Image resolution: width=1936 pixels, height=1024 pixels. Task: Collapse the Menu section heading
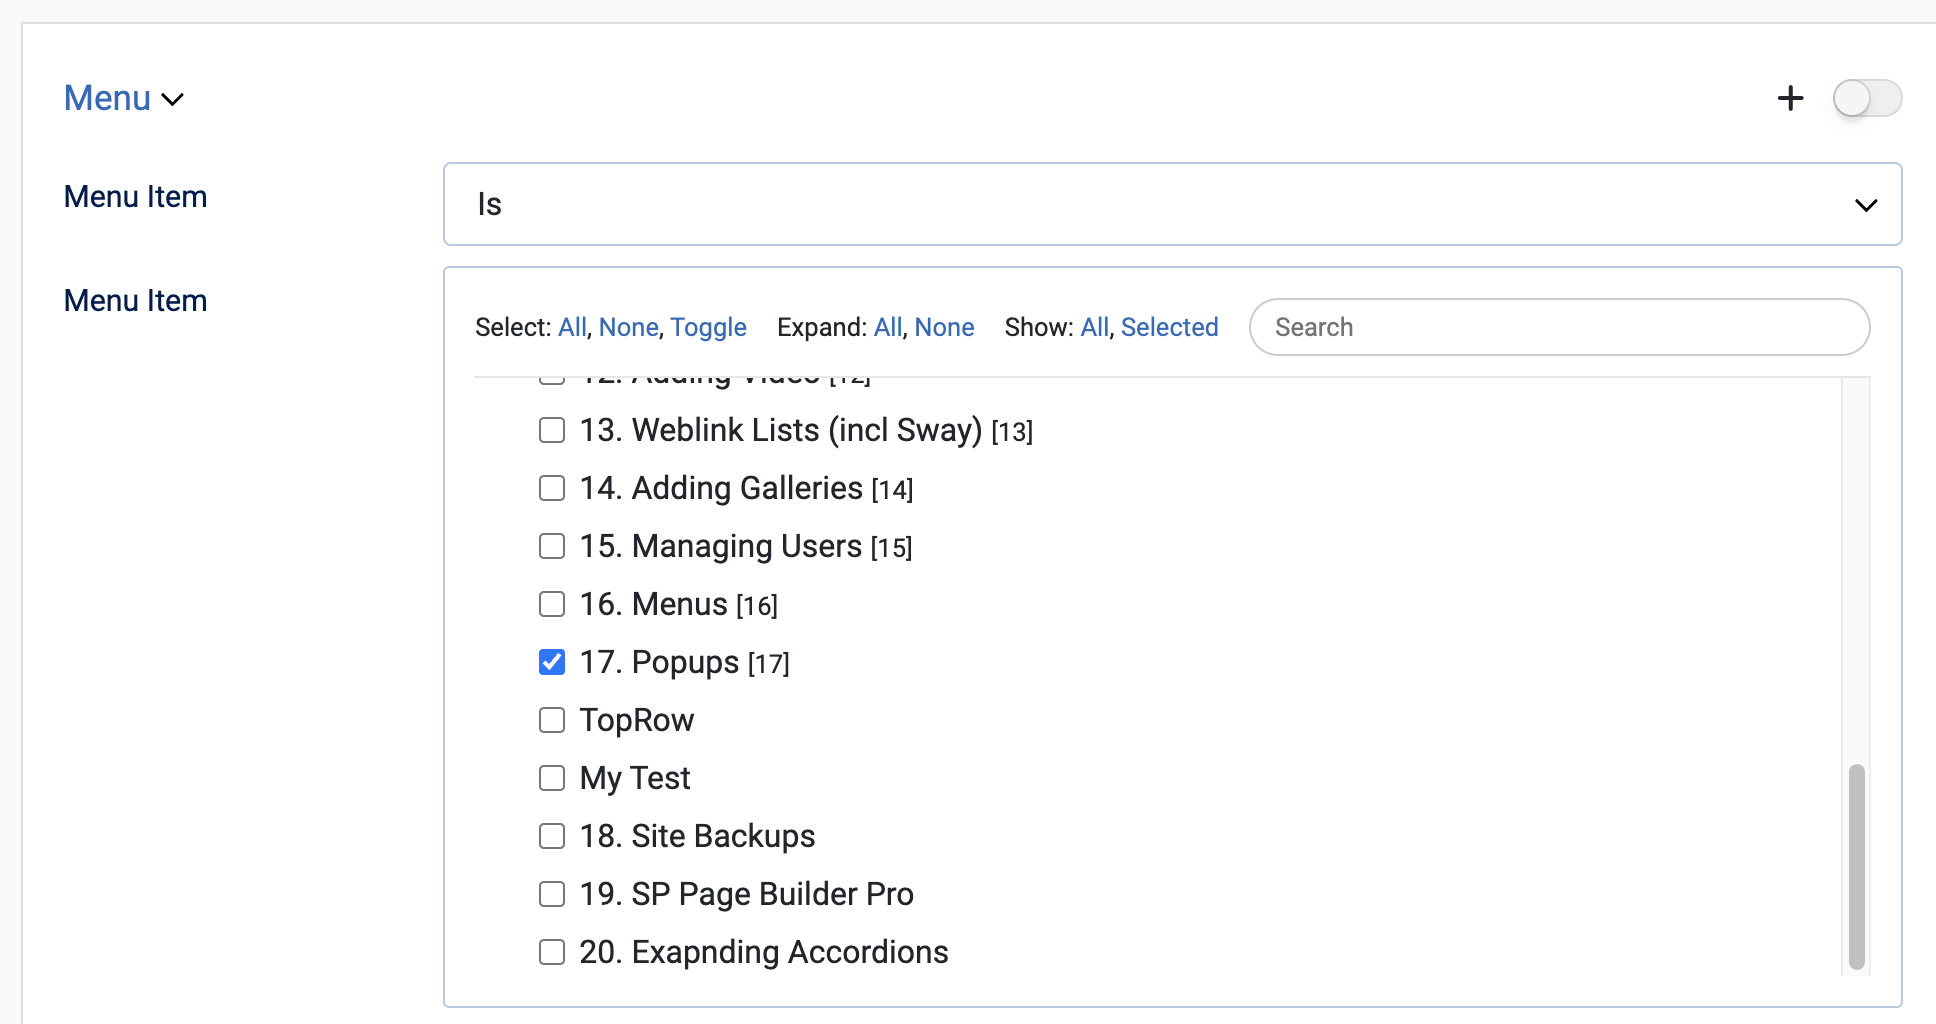coord(123,98)
